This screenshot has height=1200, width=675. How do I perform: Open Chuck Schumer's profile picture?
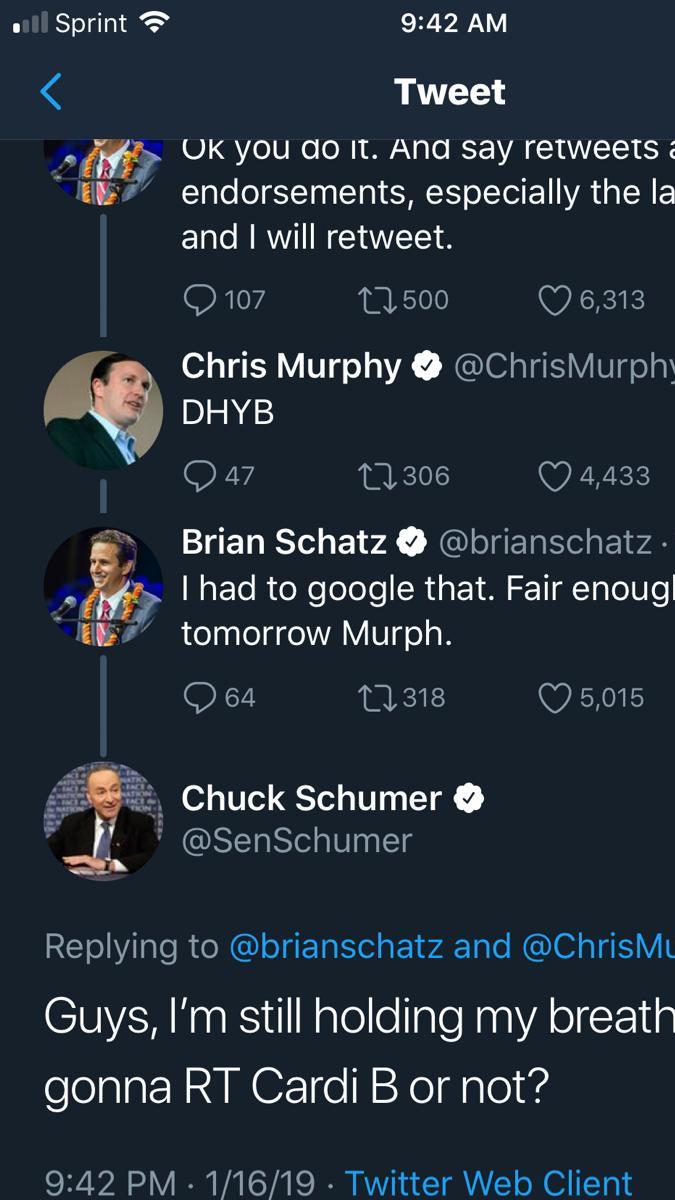[103, 821]
